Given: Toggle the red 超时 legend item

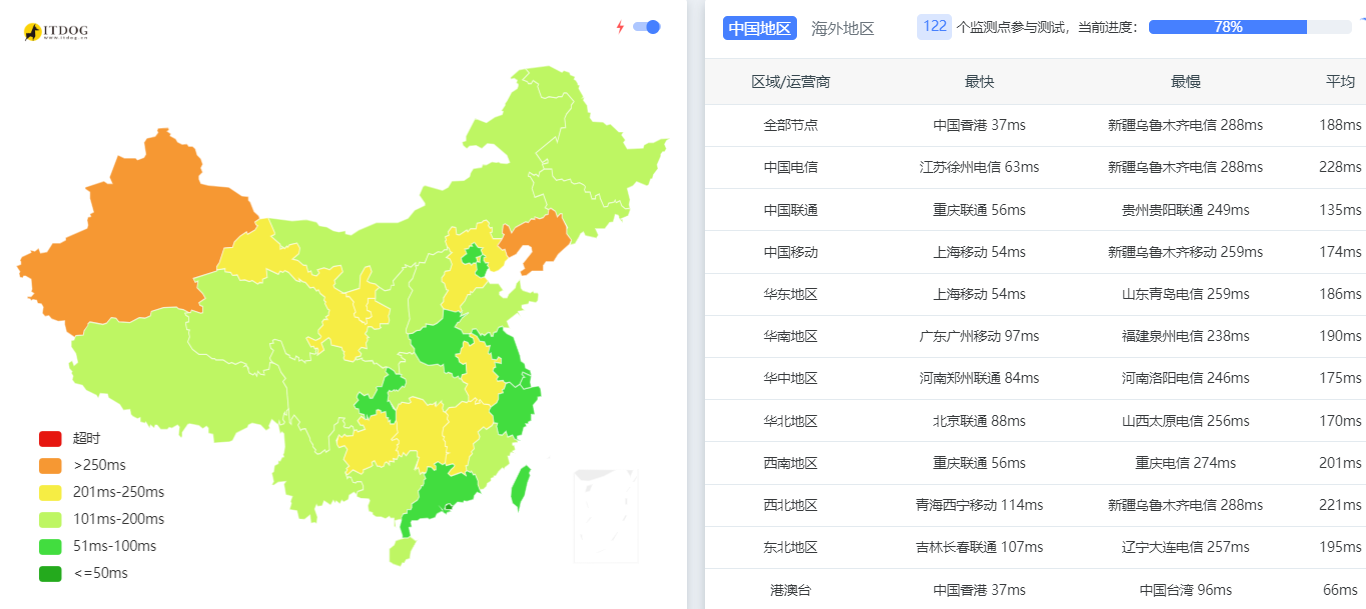Looking at the screenshot, I should tap(50, 439).
